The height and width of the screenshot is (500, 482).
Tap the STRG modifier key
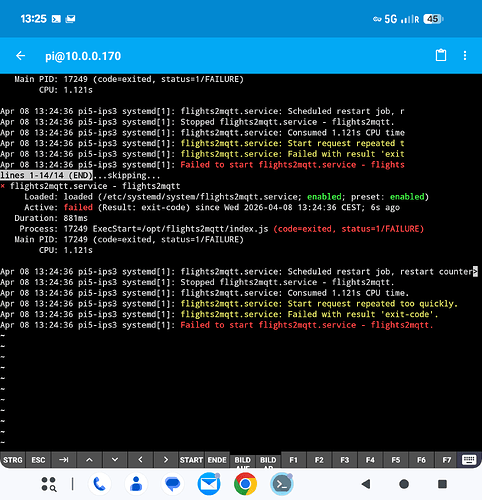coord(13,460)
